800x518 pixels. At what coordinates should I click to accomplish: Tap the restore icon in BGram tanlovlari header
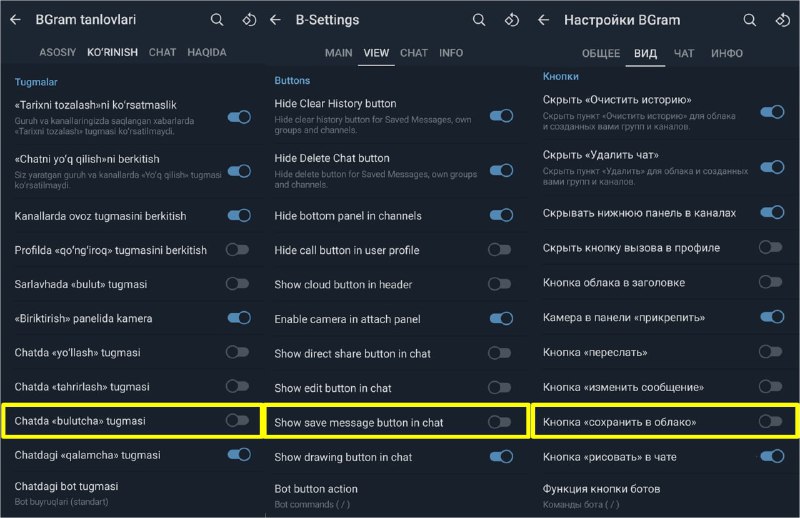(249, 20)
